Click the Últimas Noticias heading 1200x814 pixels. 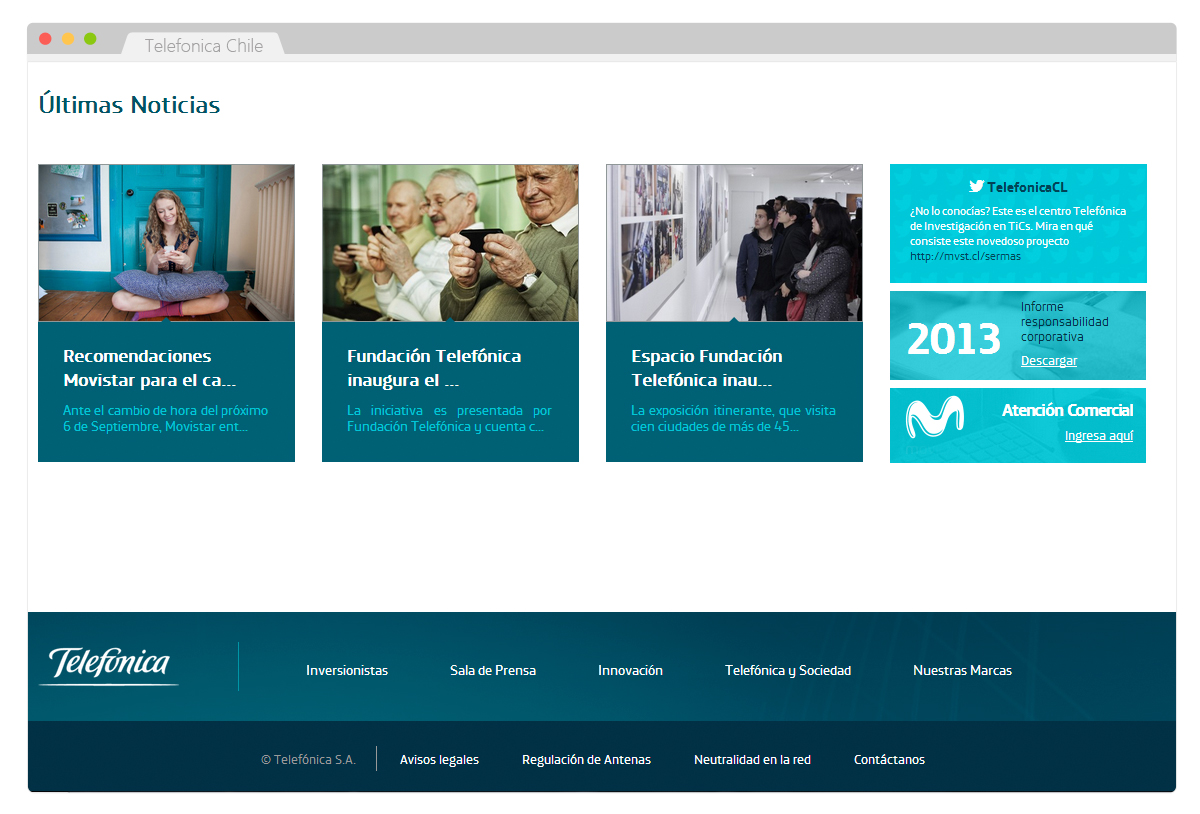129,105
